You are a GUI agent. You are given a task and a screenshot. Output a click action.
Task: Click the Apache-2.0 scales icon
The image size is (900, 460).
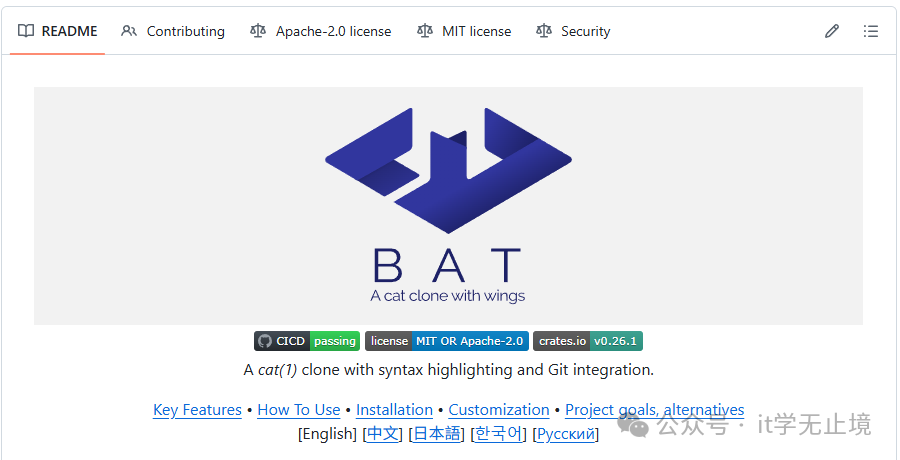coord(258,31)
